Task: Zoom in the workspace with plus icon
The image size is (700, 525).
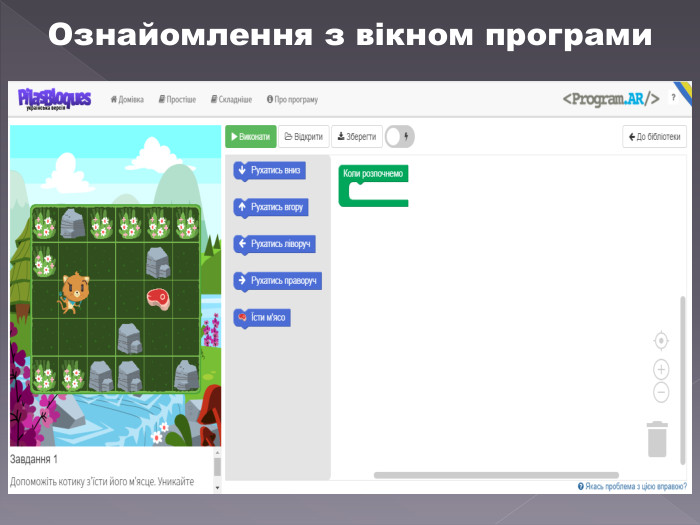Action: tap(661, 369)
